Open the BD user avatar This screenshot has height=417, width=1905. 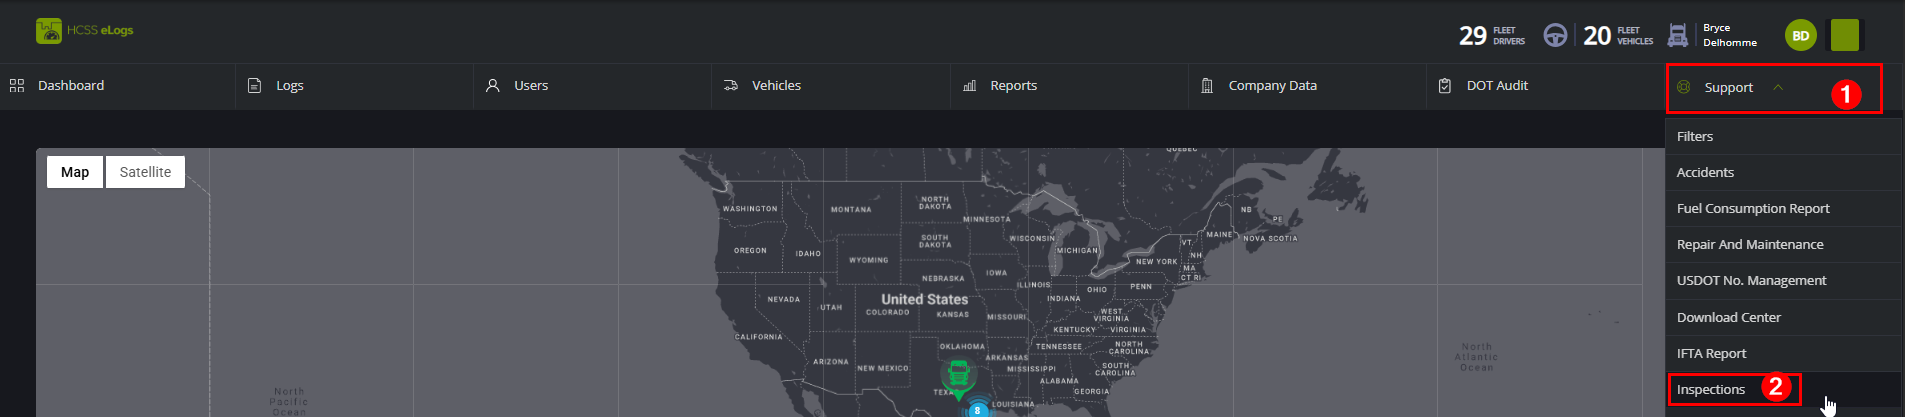coord(1800,35)
